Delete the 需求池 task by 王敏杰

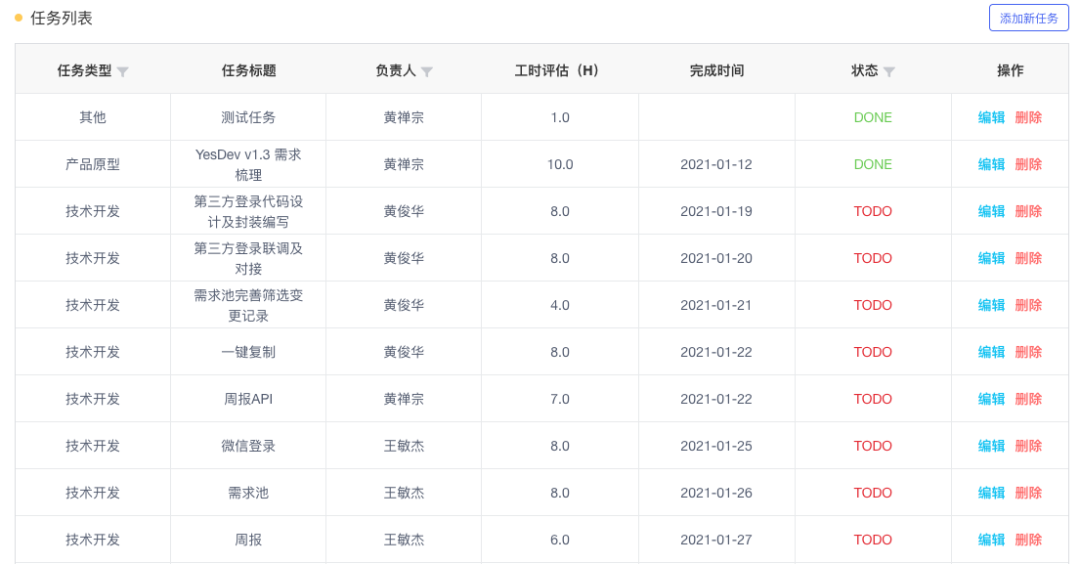pos(1028,492)
